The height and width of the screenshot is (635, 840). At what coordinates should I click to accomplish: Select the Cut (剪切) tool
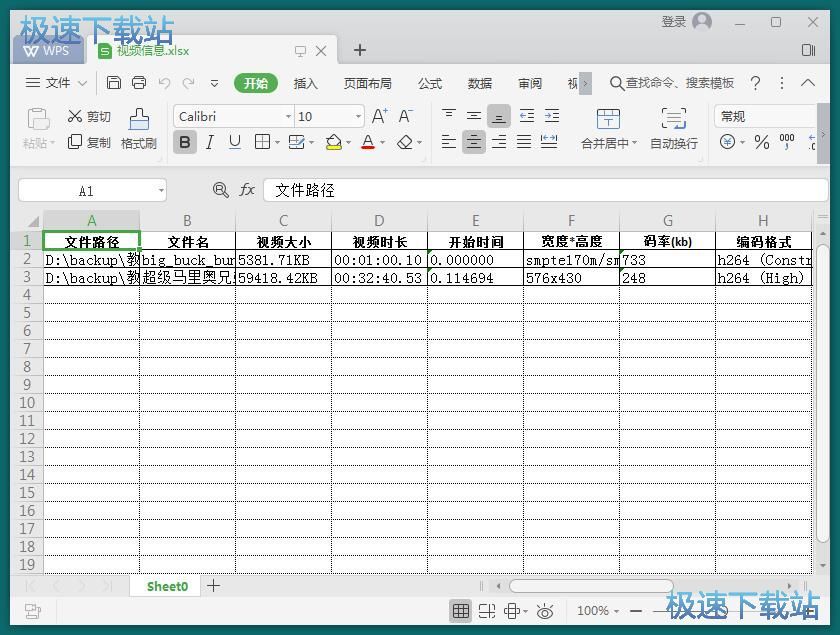(x=88, y=116)
